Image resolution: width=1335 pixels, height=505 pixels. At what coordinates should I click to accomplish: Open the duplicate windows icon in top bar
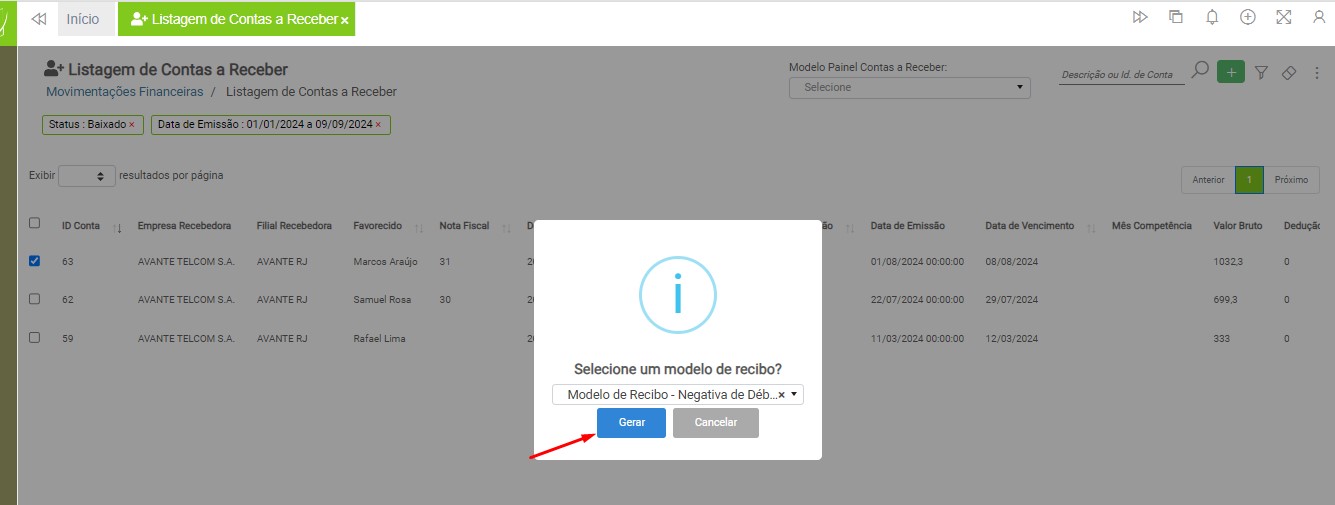coord(1176,17)
